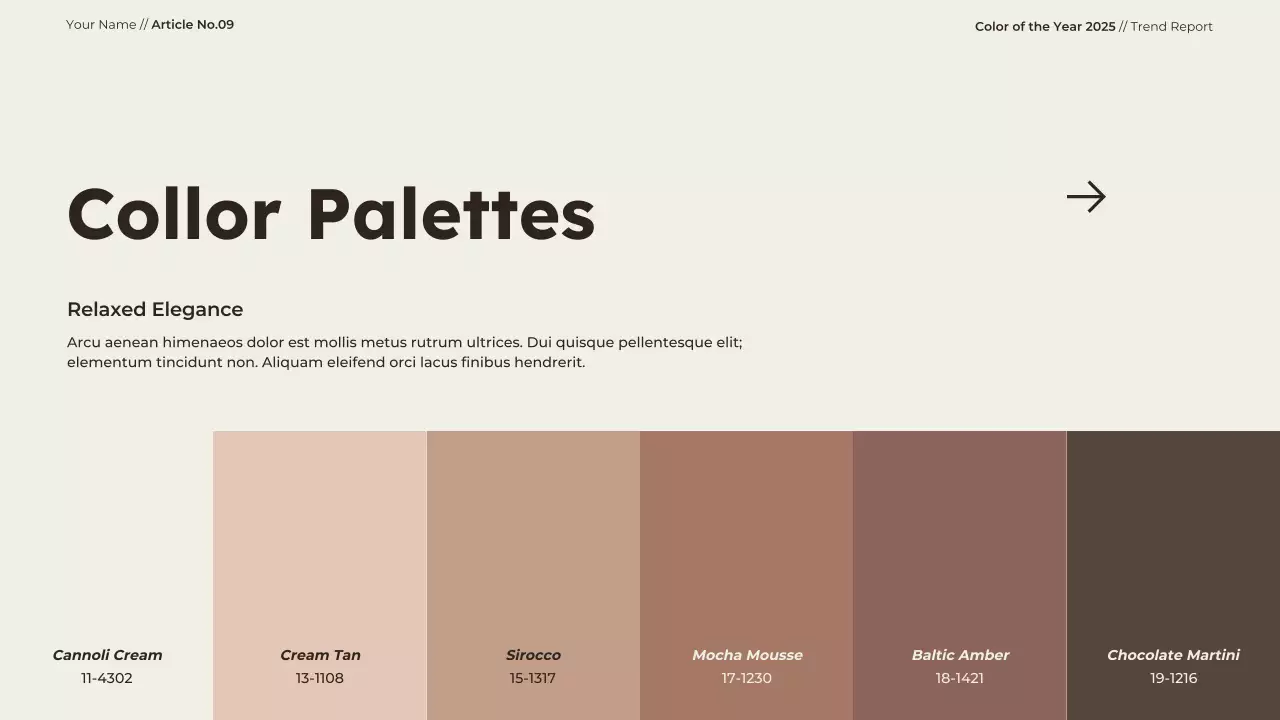This screenshot has height=720, width=1280.
Task: Click Color of the Year 2025 text
Action: 1045,27
